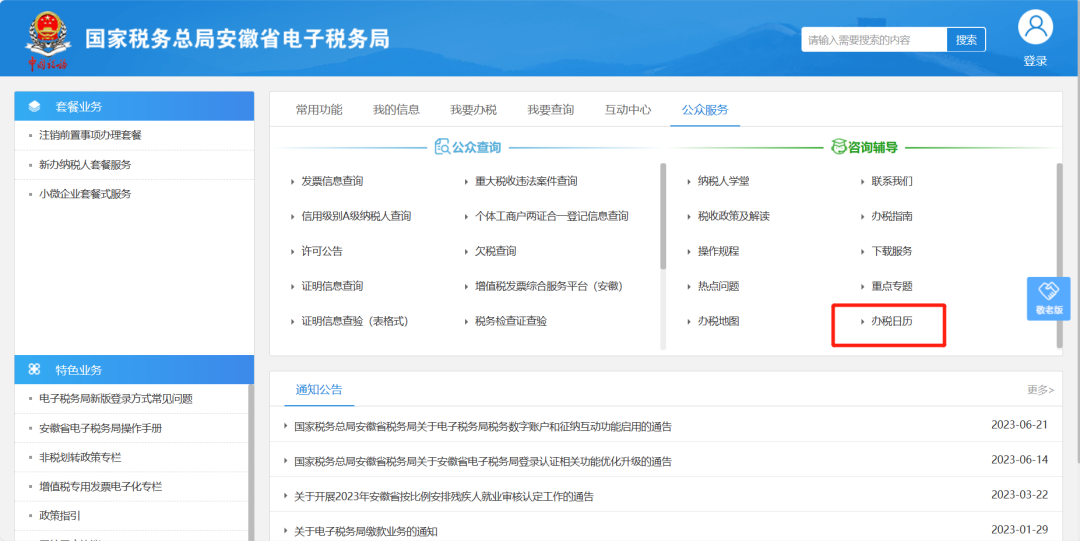Open the 常用功能 tab
Screen dimensions: 1080x541
coord(319,110)
